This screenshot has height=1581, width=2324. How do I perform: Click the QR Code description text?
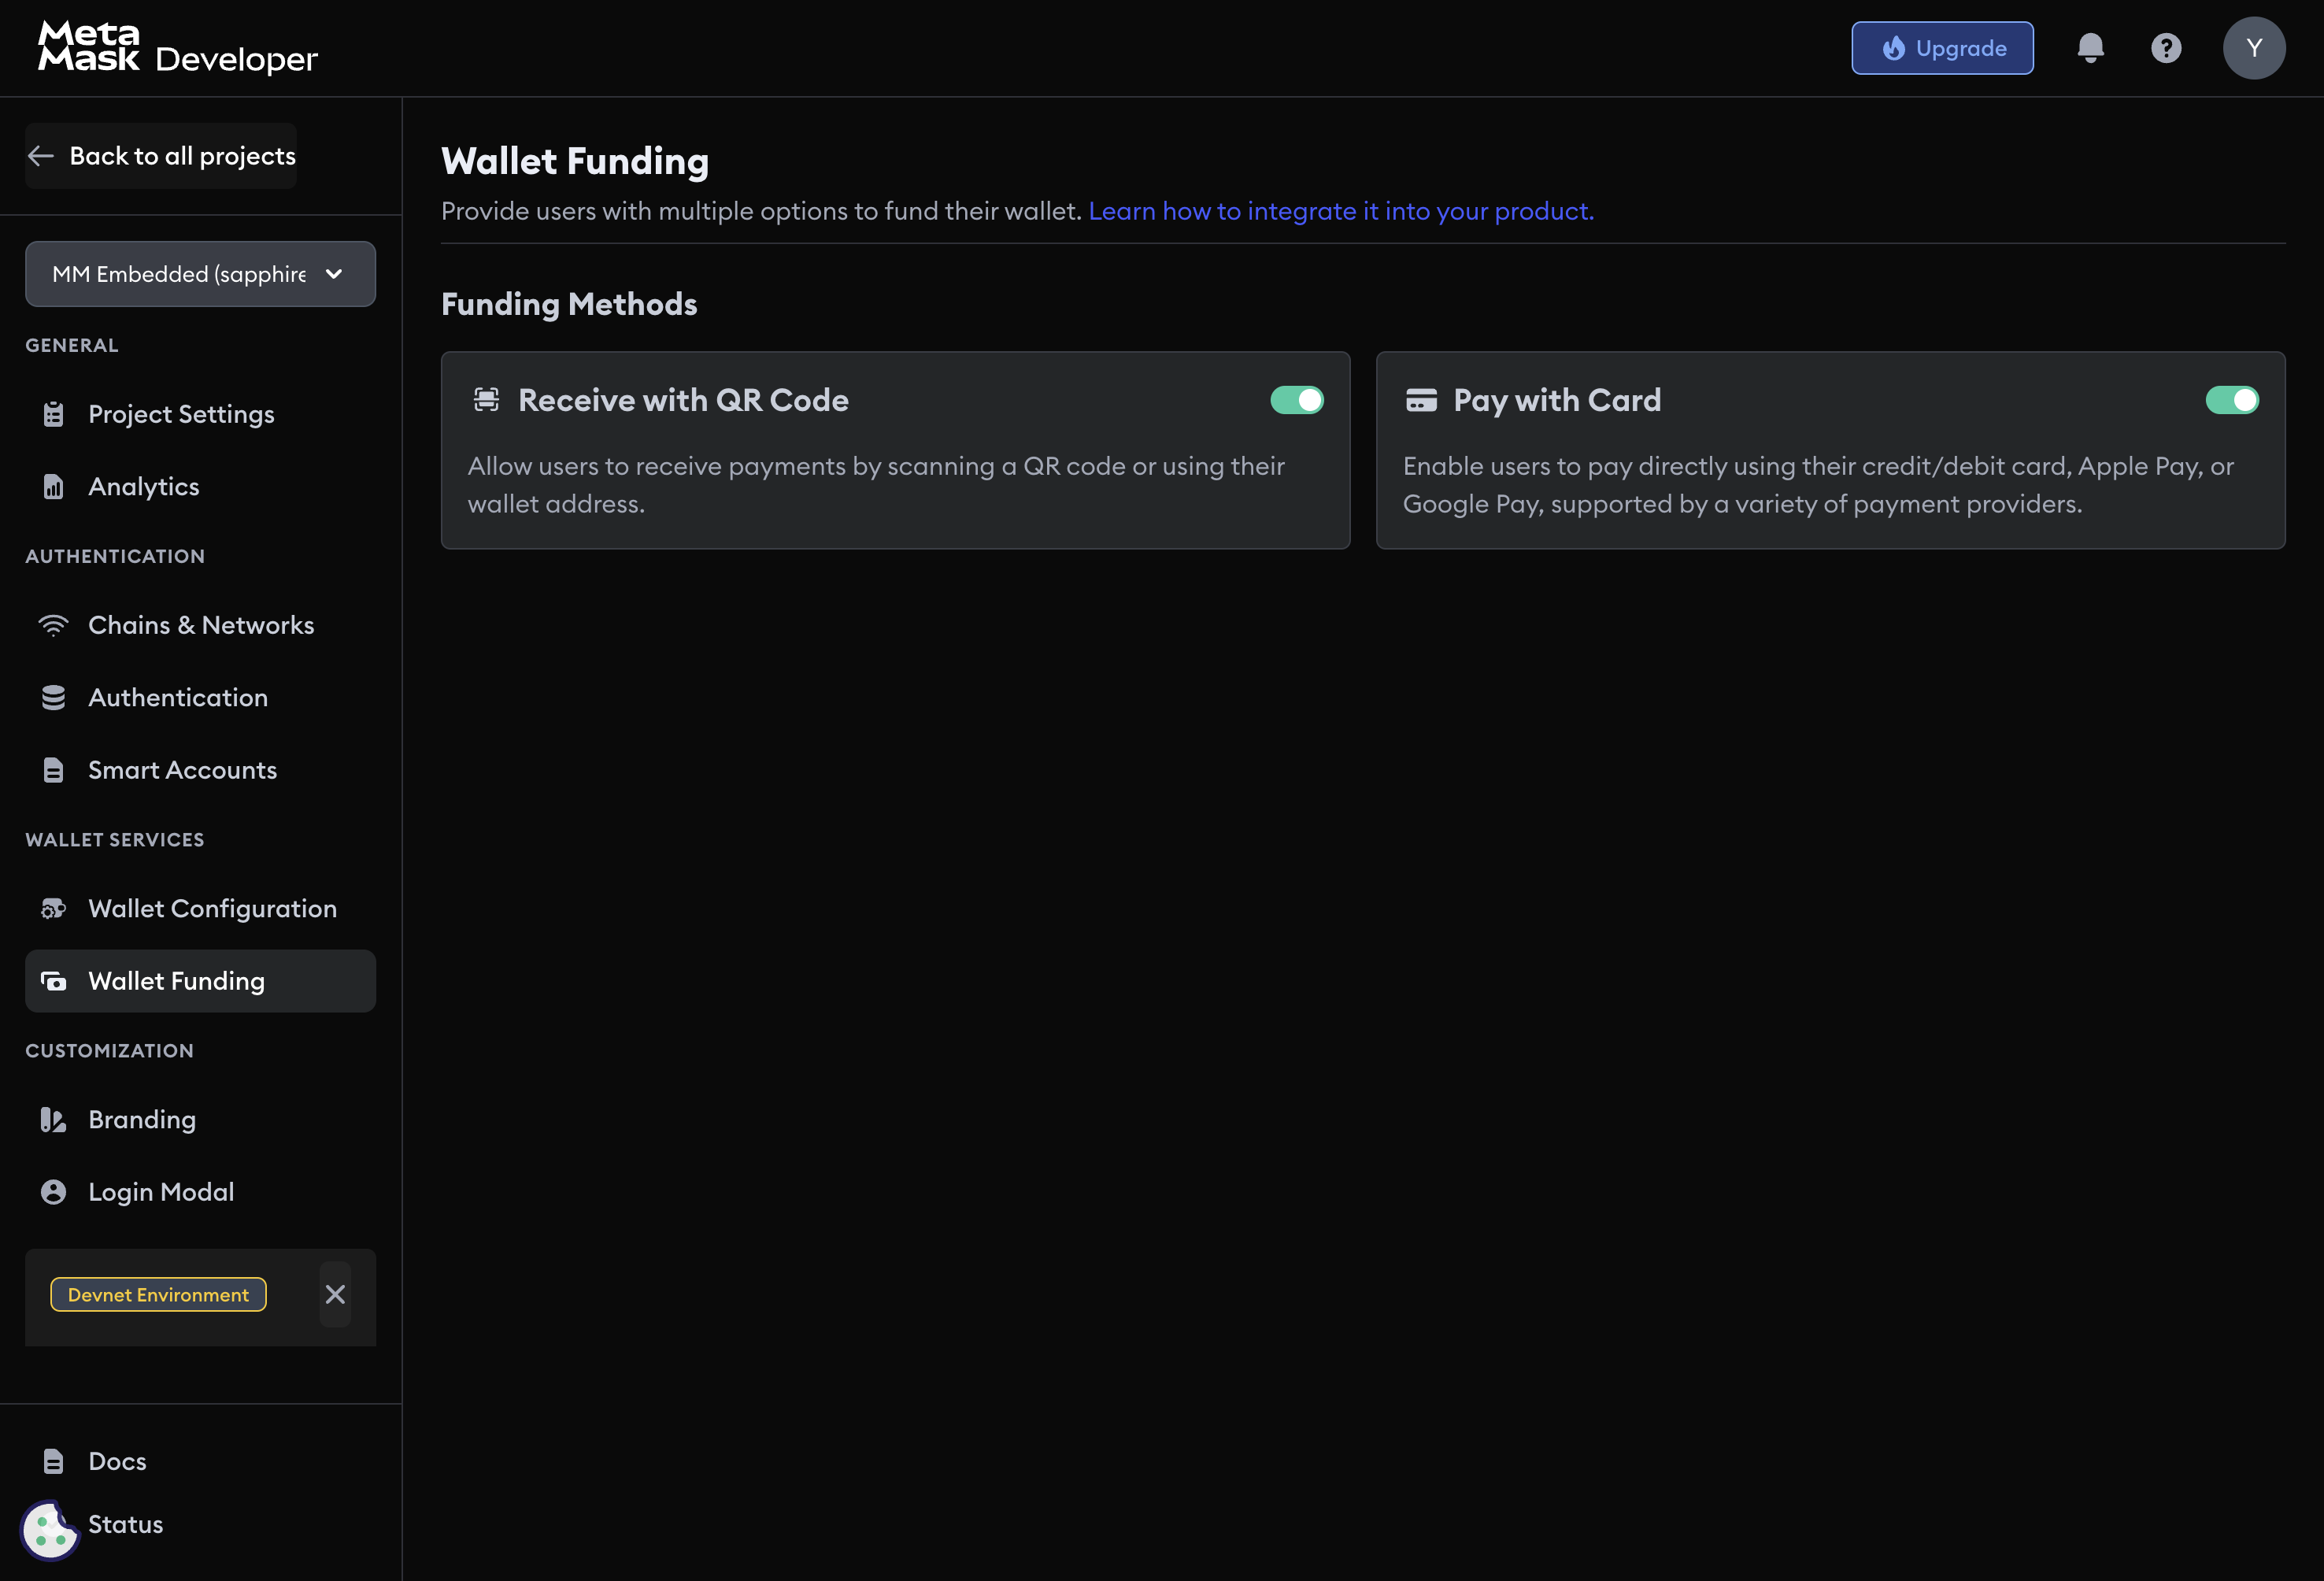(876, 485)
